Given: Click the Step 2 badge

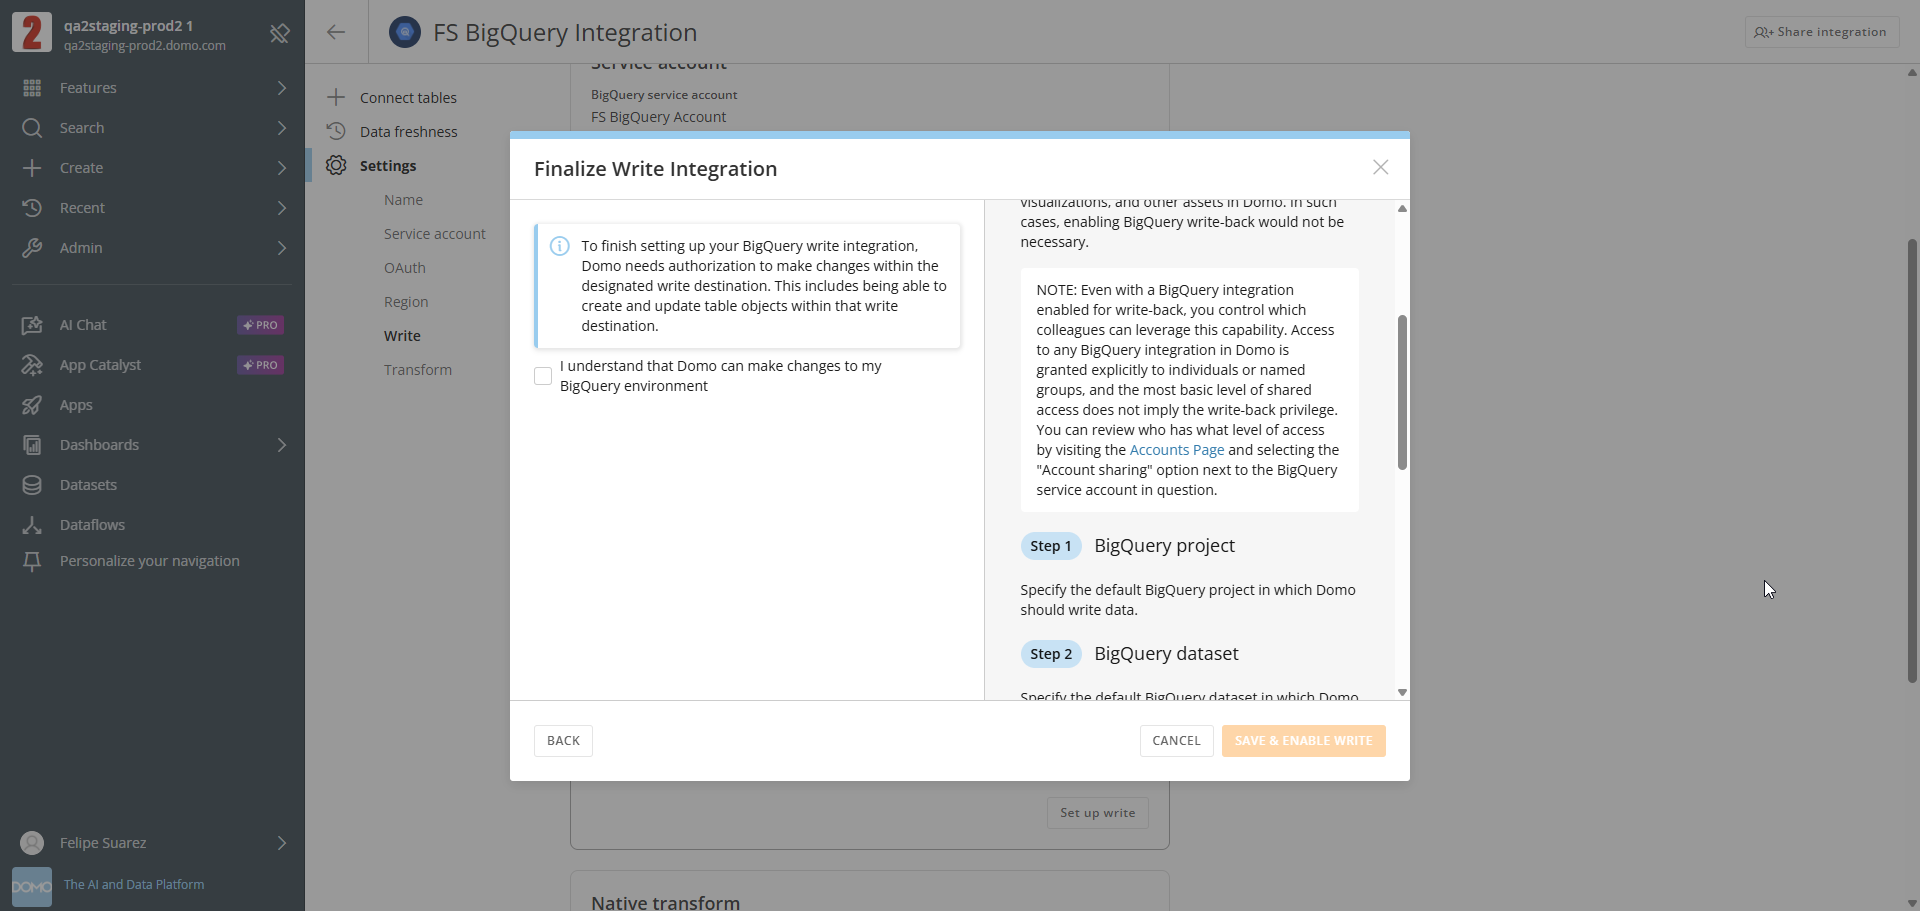Looking at the screenshot, I should click(1051, 654).
